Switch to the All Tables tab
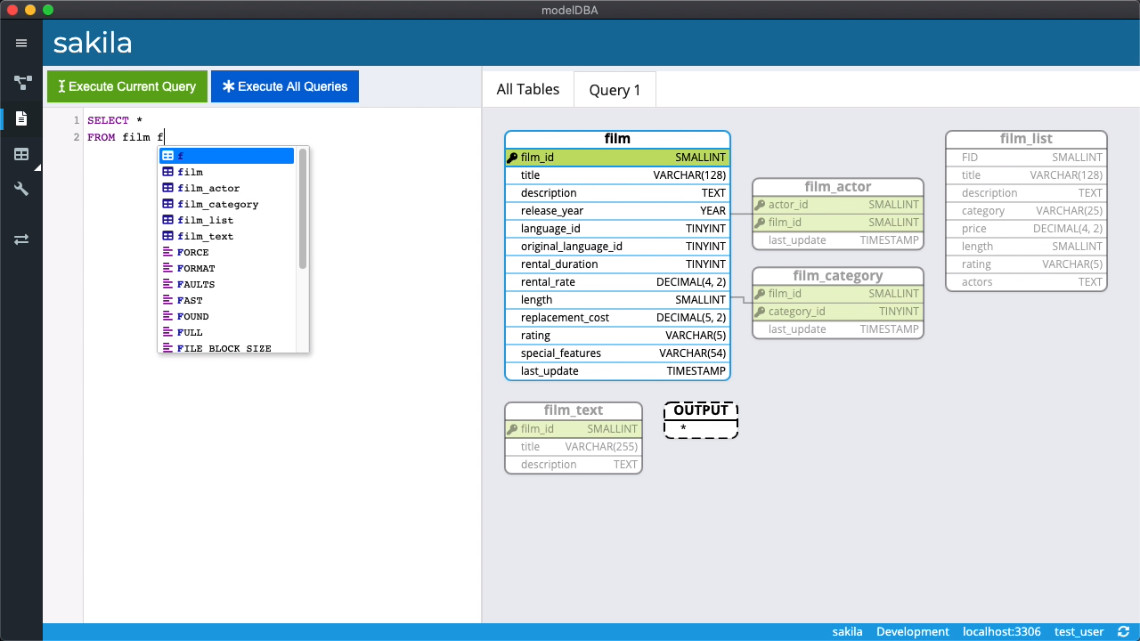 528,89
